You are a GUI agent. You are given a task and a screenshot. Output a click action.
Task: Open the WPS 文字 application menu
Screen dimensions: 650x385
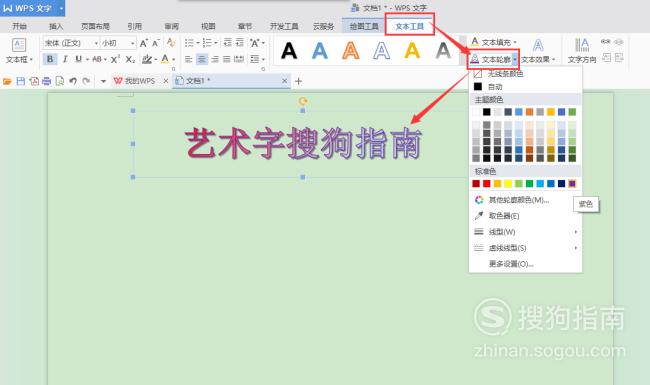pos(32,8)
